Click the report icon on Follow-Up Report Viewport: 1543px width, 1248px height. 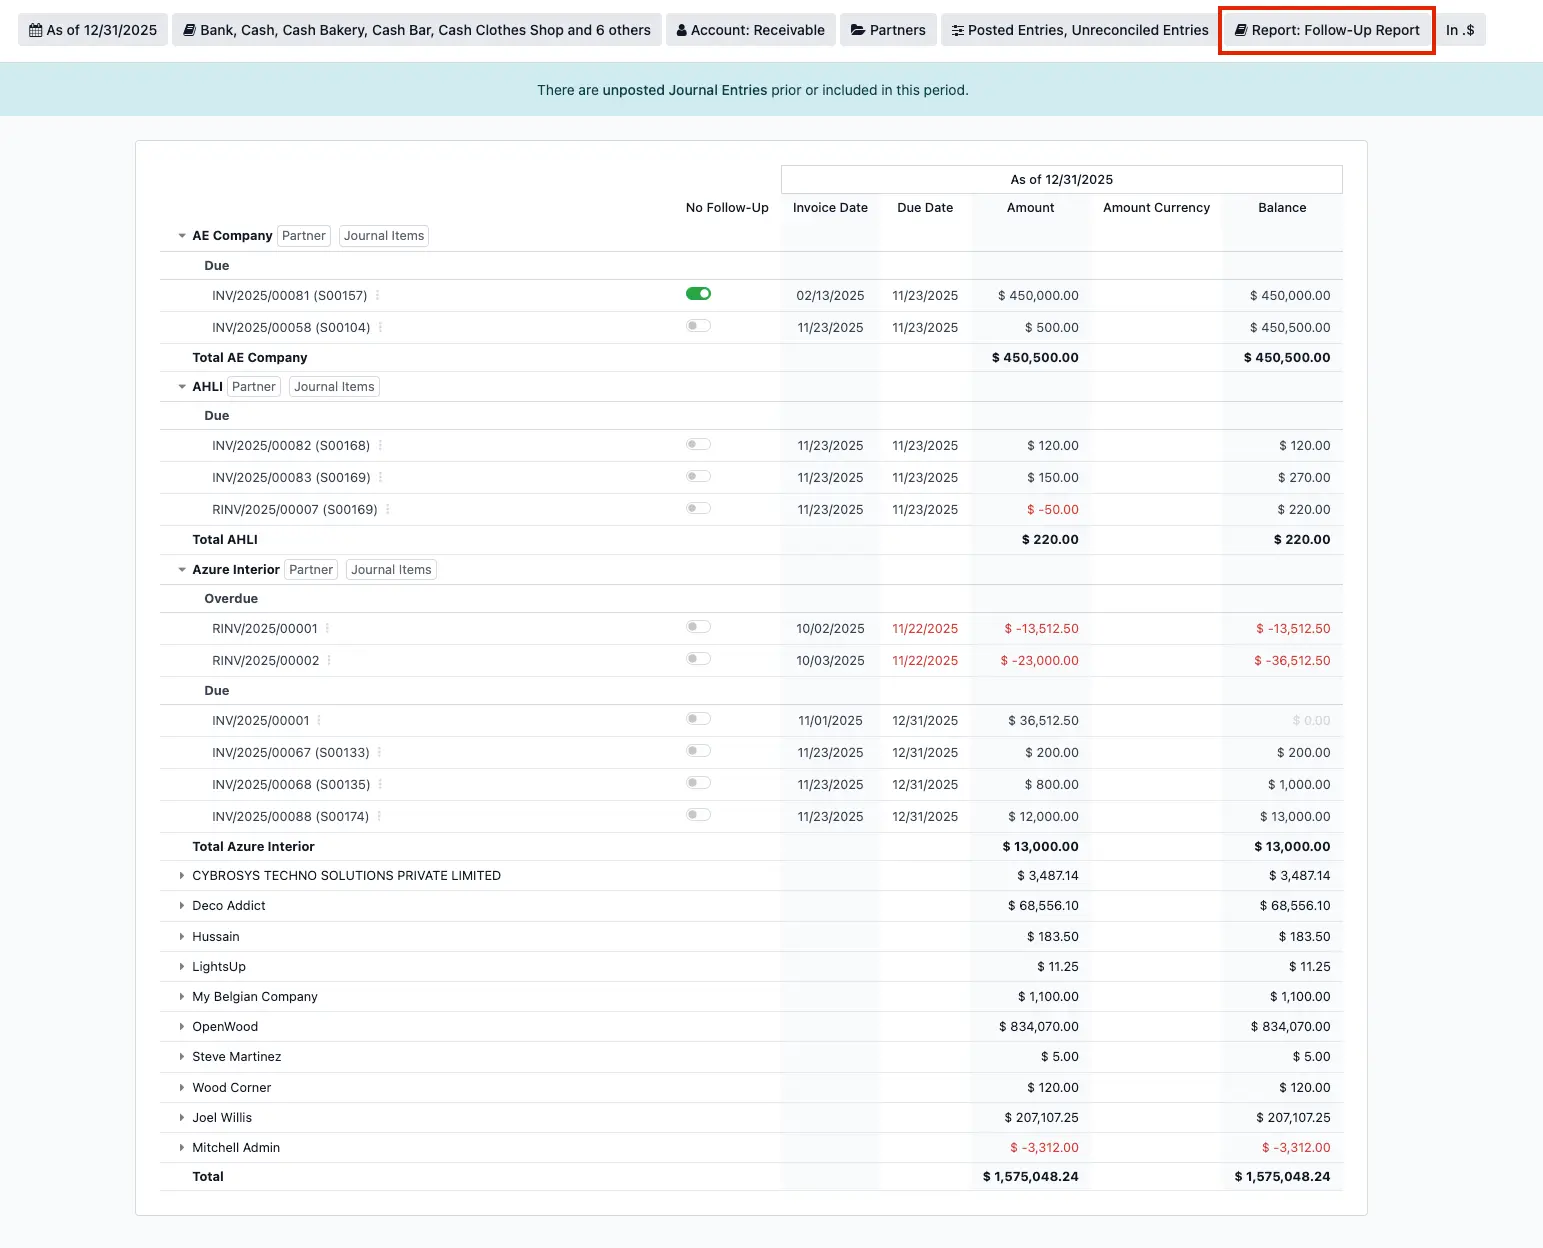1240,30
